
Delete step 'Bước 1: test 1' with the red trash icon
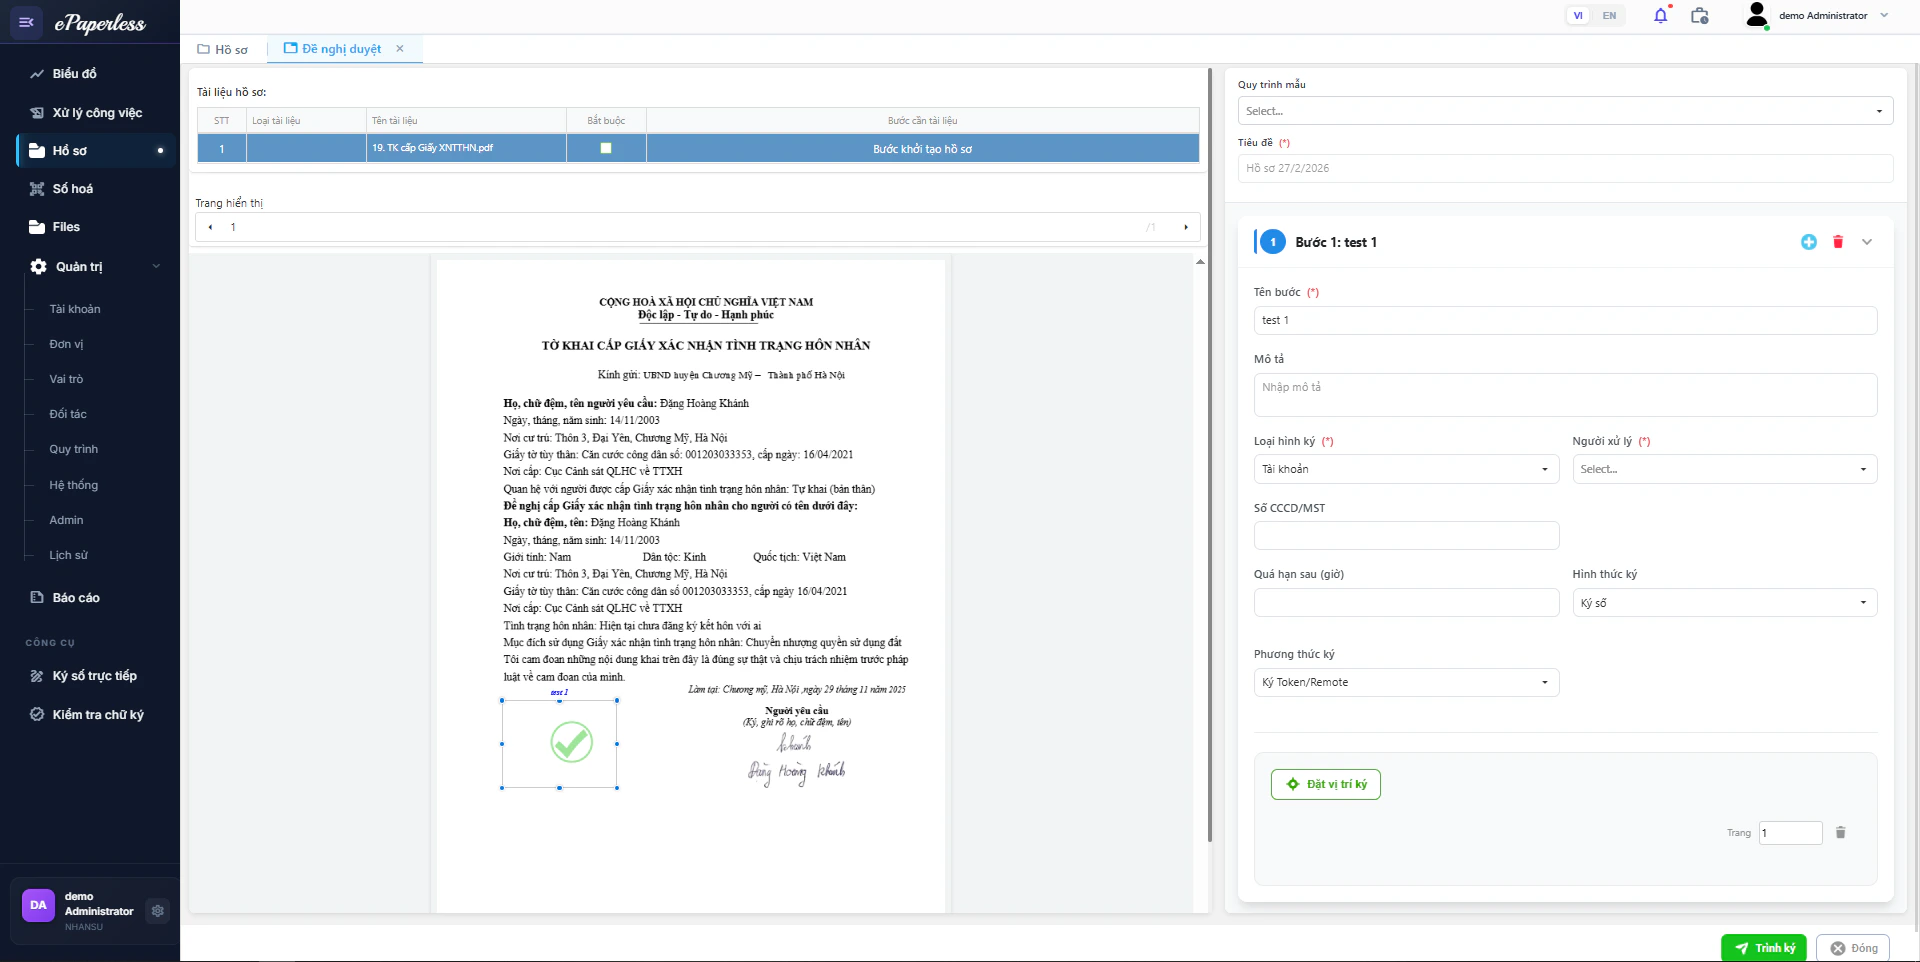pyautogui.click(x=1838, y=242)
